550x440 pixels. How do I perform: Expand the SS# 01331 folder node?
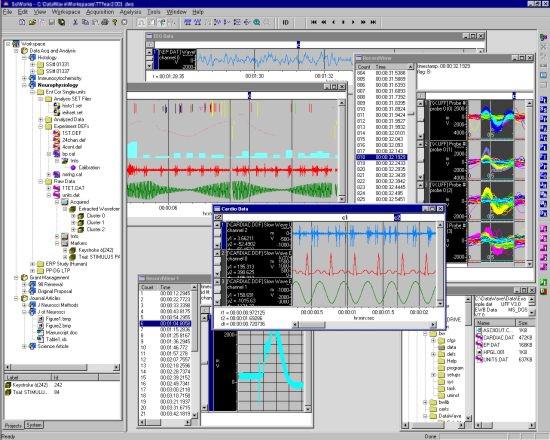33,65
